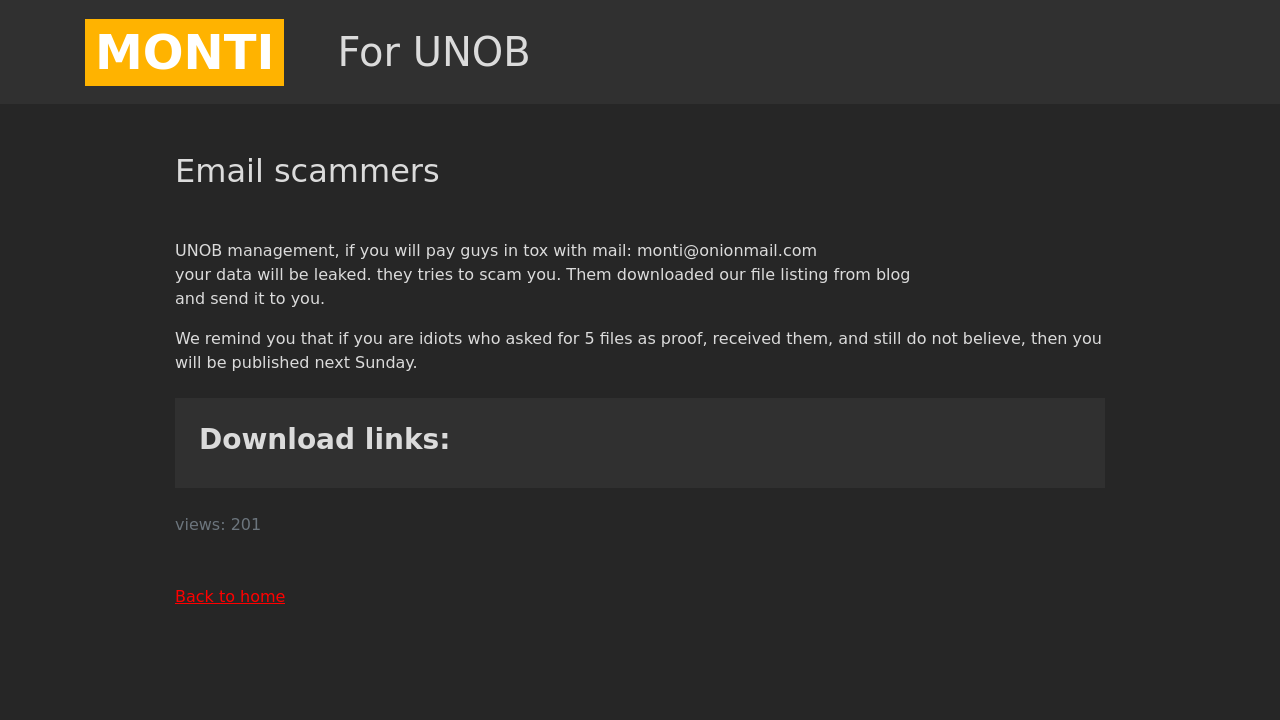
Task: Click the word Sunday in the warning
Action: point(386,363)
